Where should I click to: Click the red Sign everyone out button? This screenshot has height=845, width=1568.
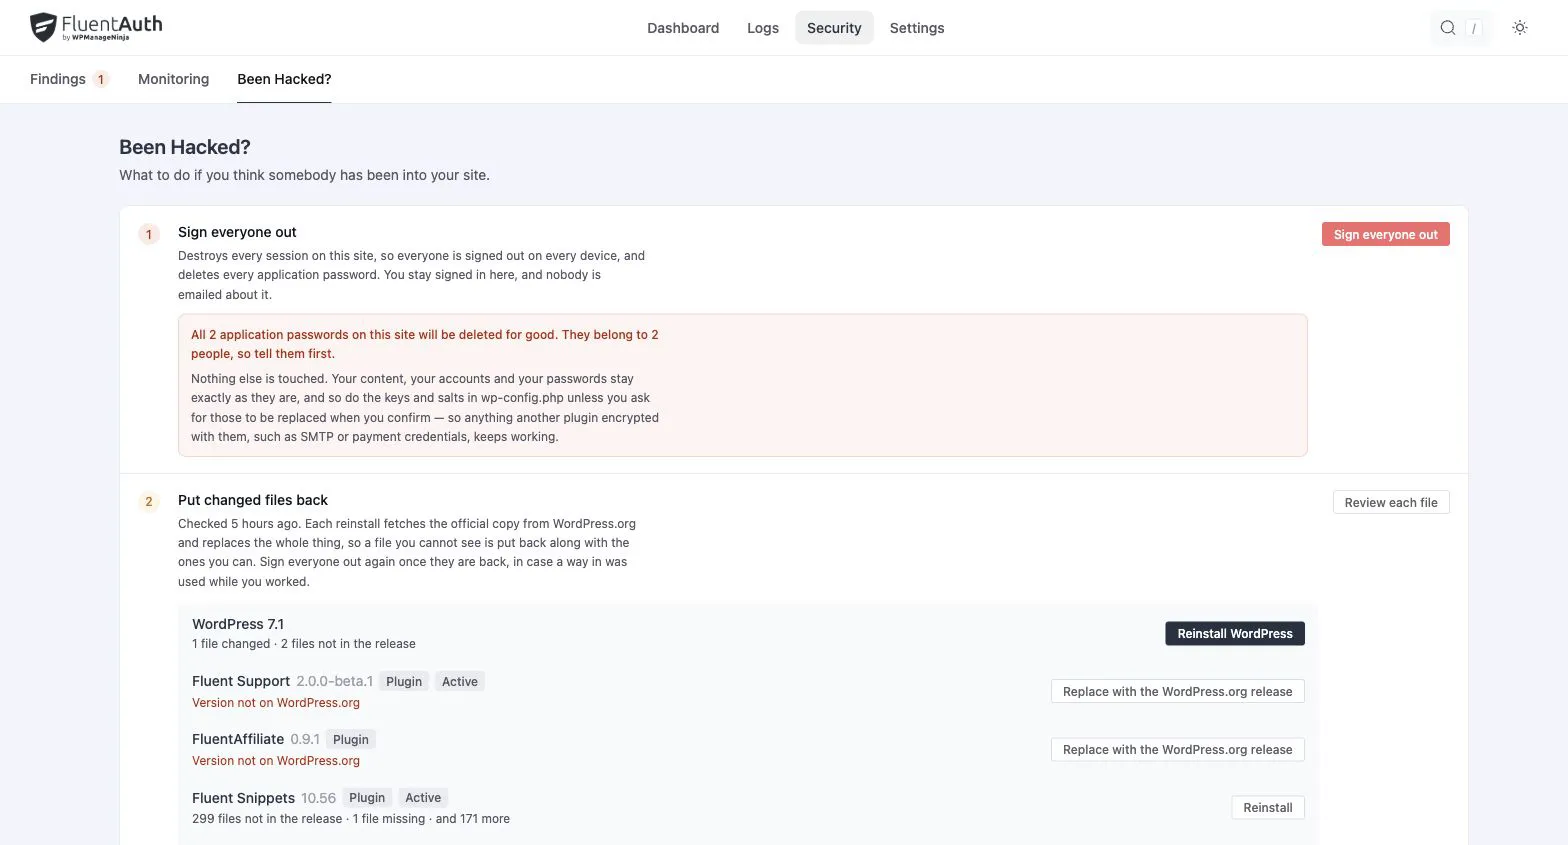pos(1385,234)
